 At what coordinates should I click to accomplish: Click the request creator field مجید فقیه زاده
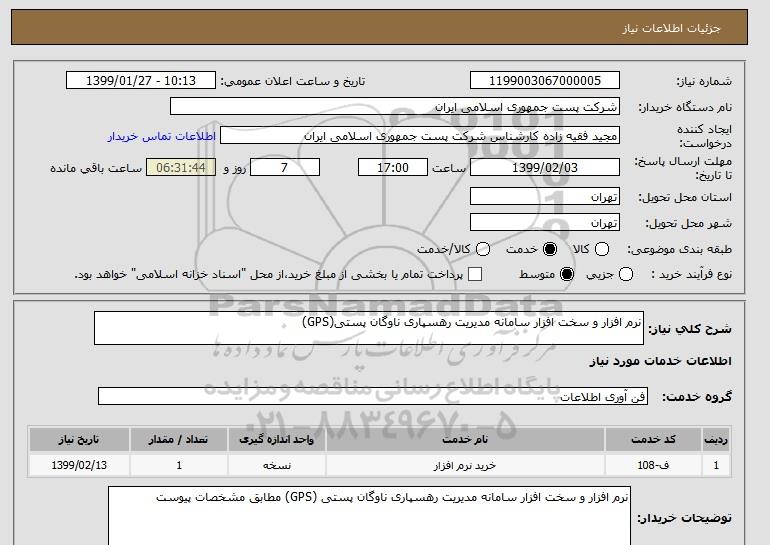tap(420, 136)
